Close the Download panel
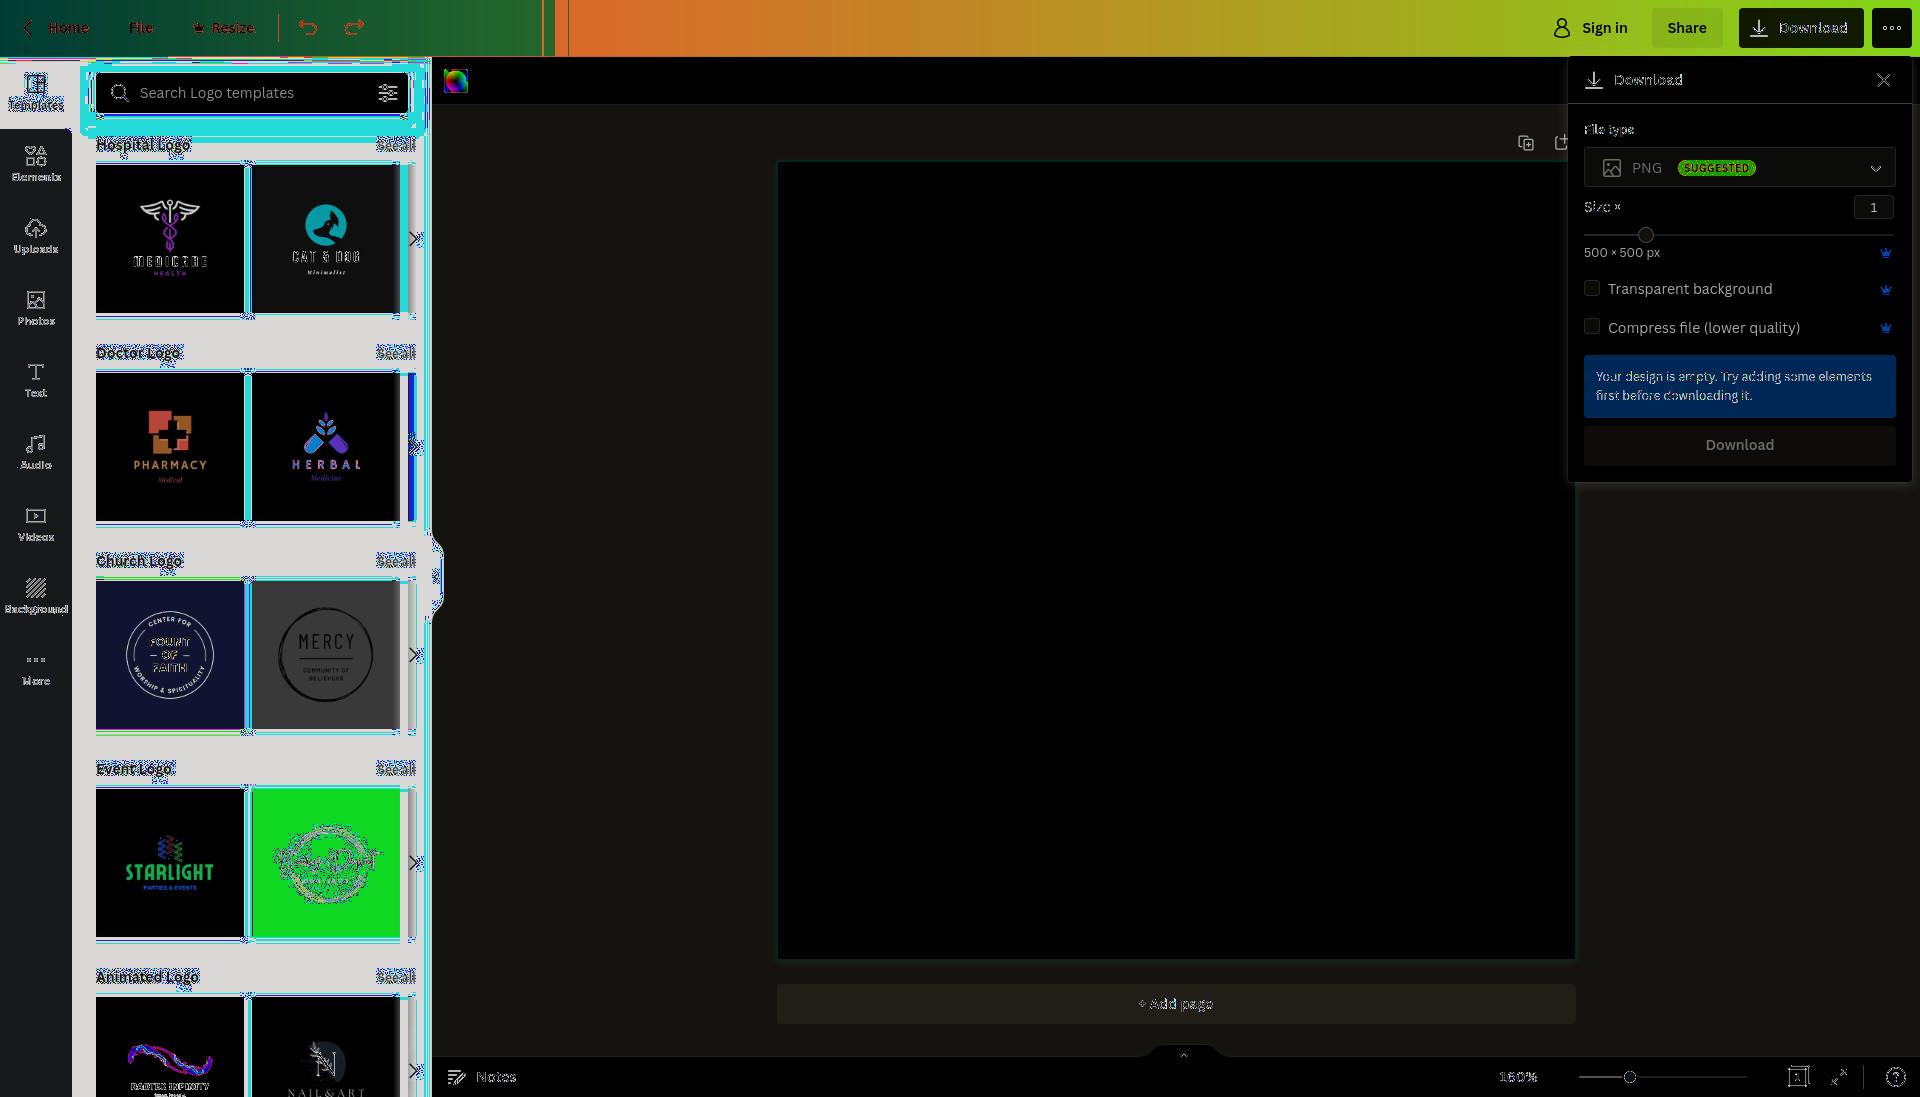 pos(1883,80)
